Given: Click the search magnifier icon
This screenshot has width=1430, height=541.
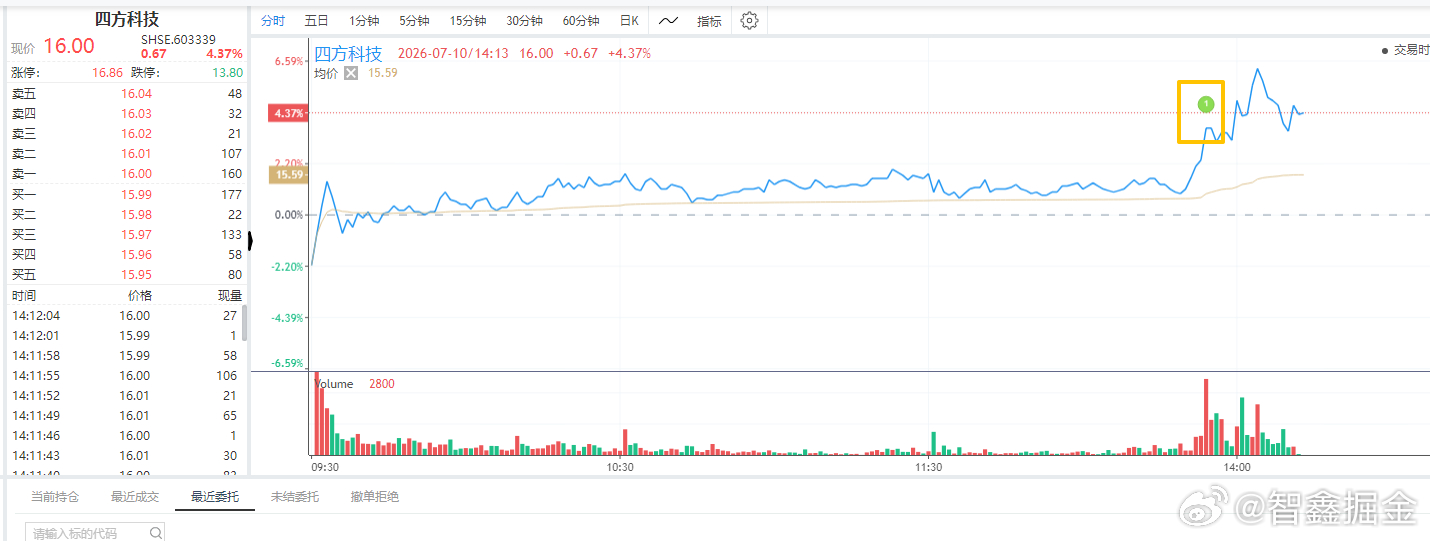Looking at the screenshot, I should [156, 533].
